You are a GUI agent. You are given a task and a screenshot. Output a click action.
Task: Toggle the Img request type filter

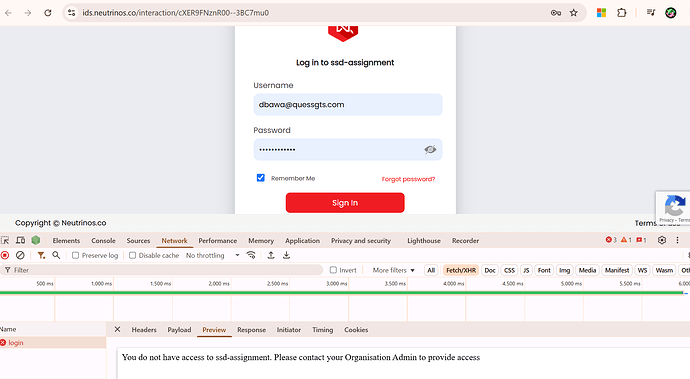564,270
